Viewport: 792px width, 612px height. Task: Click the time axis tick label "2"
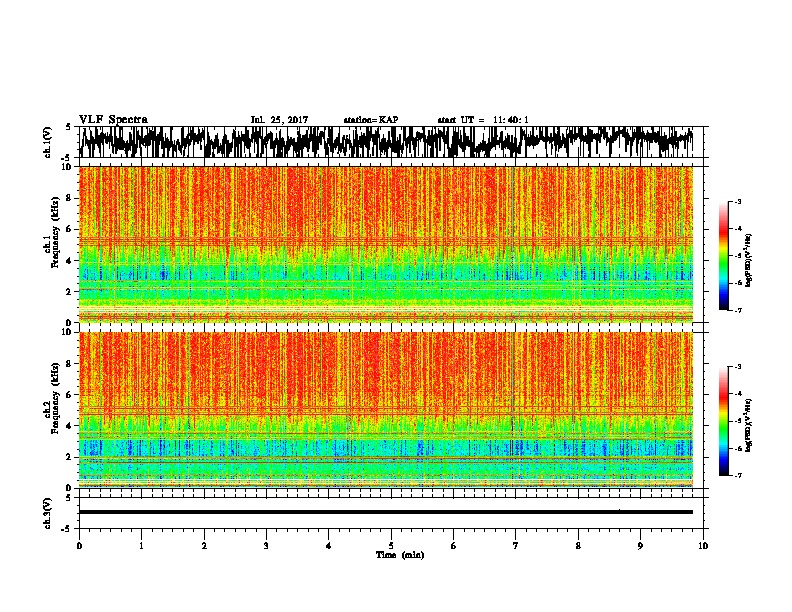pos(204,546)
